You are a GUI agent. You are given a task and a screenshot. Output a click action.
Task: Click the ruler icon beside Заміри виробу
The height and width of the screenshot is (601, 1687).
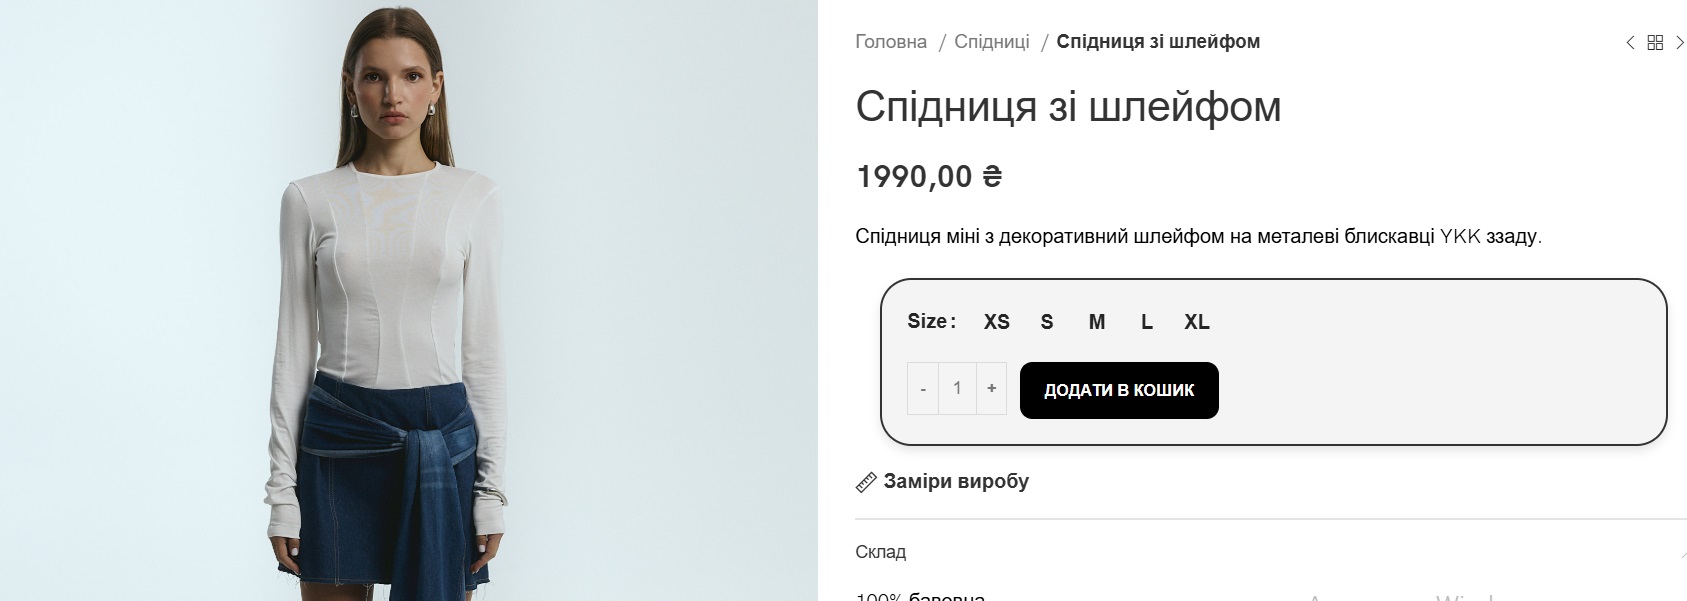point(865,482)
